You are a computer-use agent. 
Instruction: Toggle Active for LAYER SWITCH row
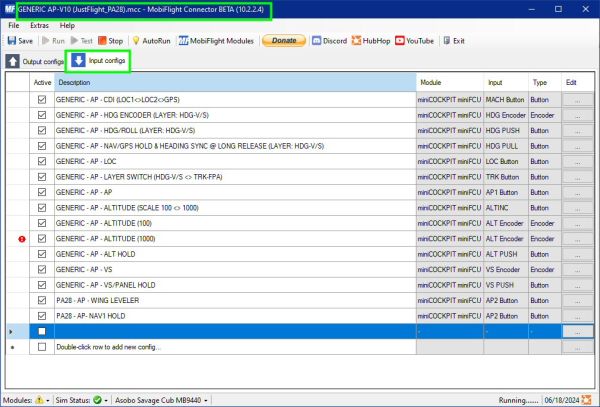(42, 177)
